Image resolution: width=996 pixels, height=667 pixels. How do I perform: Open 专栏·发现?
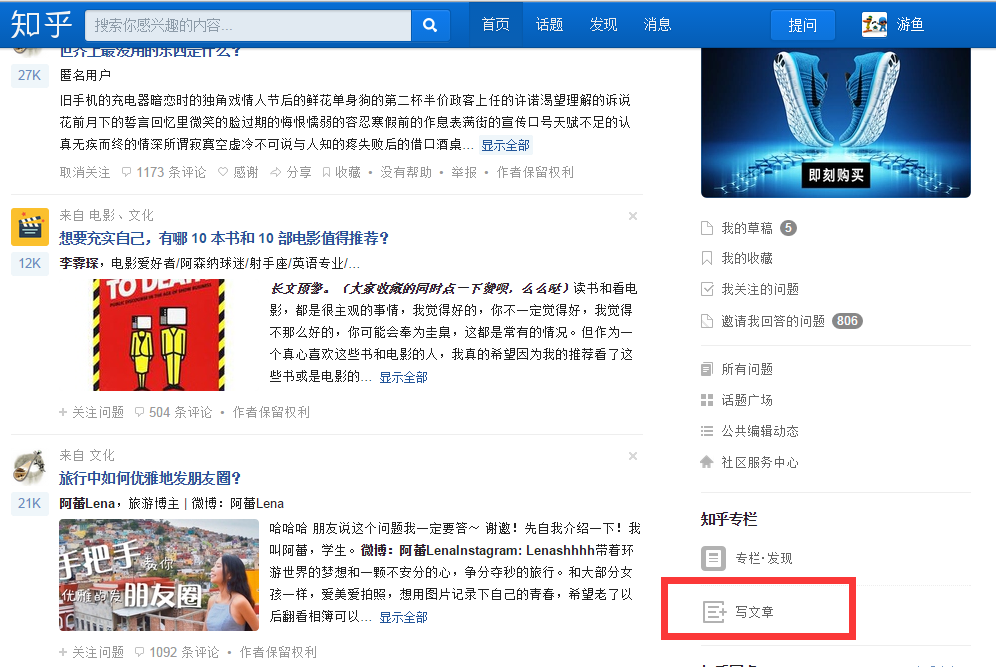(748, 558)
